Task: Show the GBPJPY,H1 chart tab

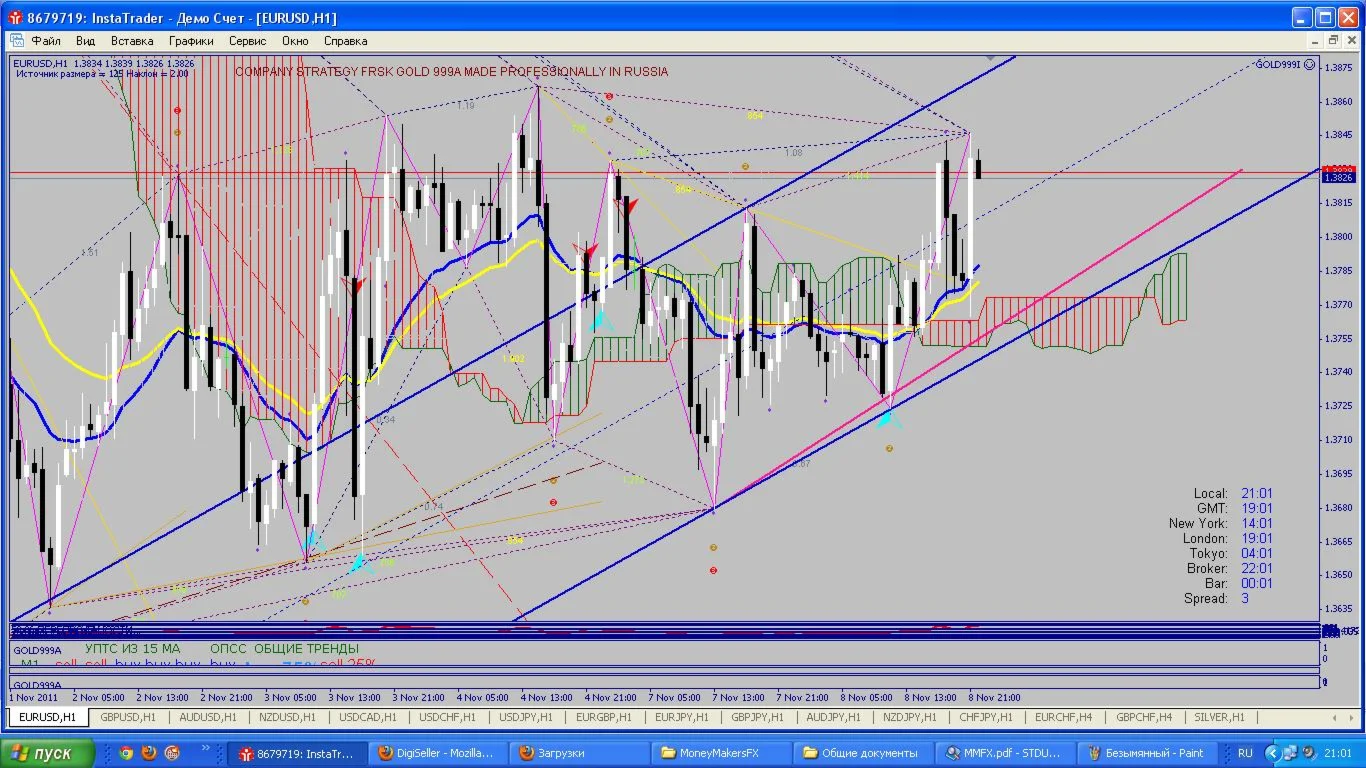Action: [758, 717]
